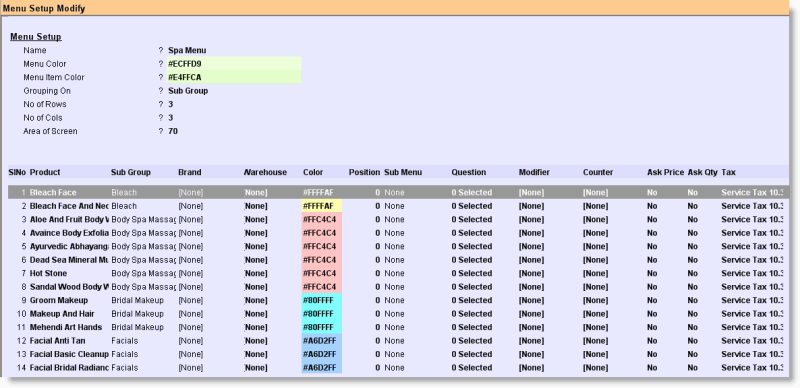Click 0 Selected question cell for Groom Makeup
This screenshot has height=388, width=800.
point(471,300)
